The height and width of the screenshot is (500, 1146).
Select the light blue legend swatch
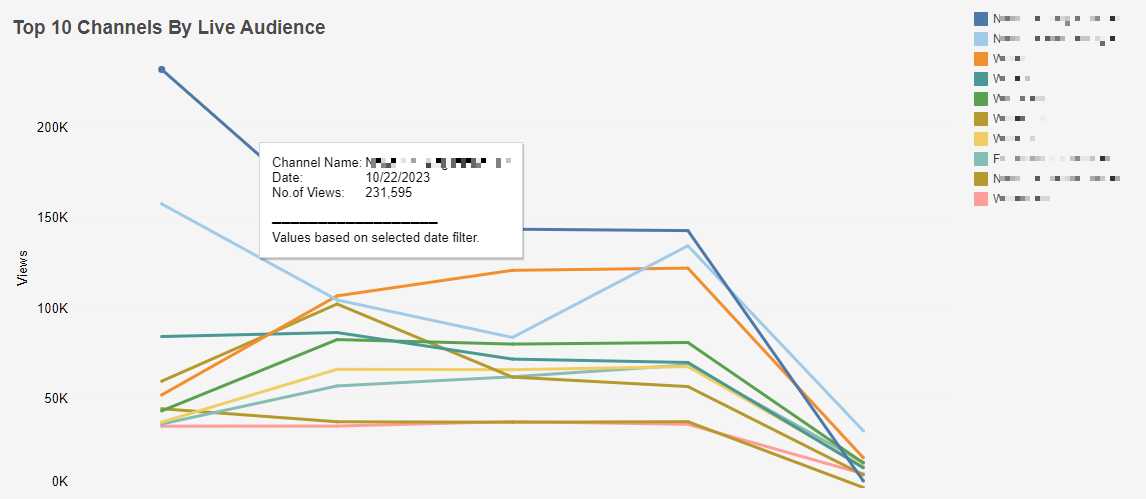click(981, 39)
